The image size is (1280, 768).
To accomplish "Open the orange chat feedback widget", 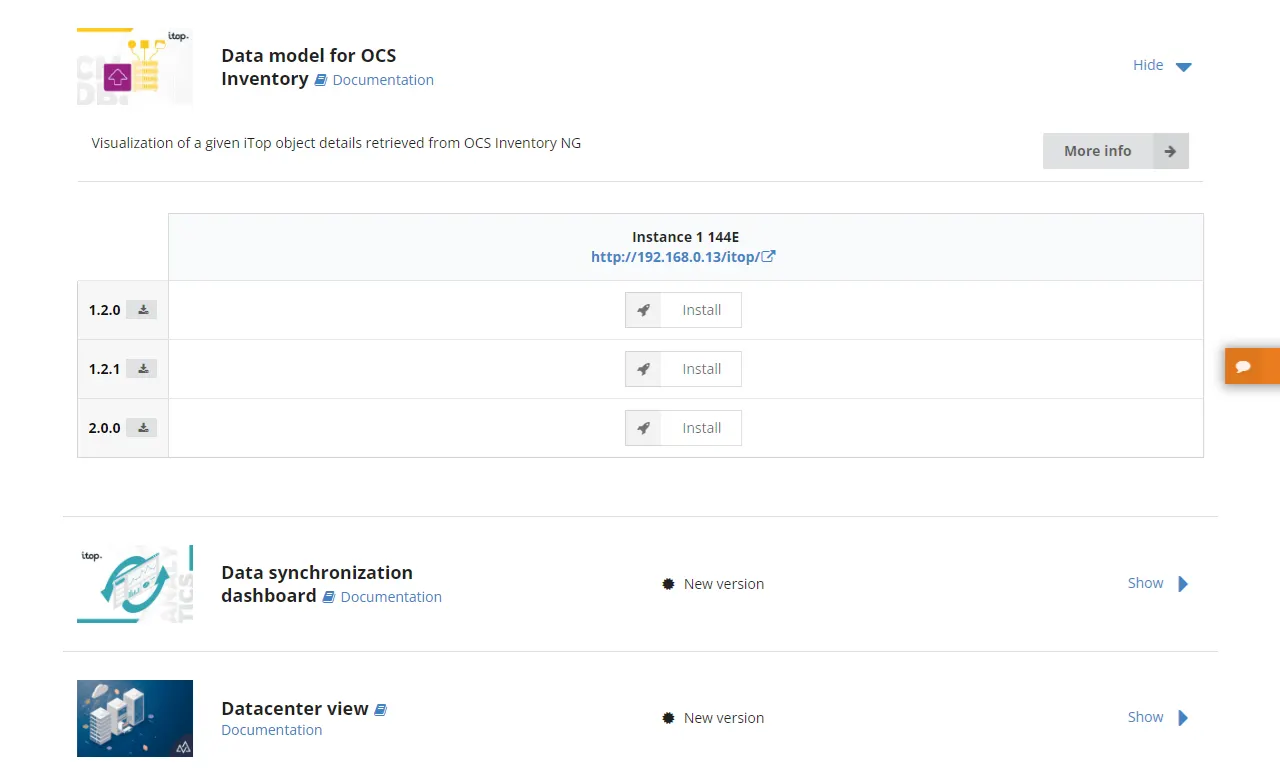I will pyautogui.click(x=1252, y=366).
